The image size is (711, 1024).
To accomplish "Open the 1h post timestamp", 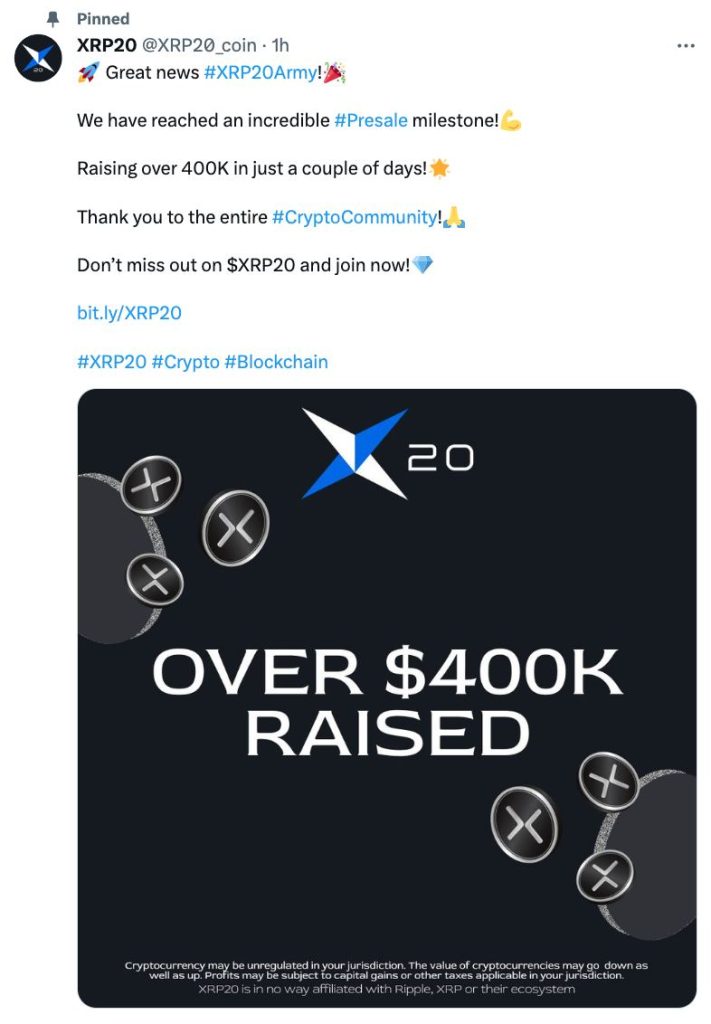I will (281, 46).
